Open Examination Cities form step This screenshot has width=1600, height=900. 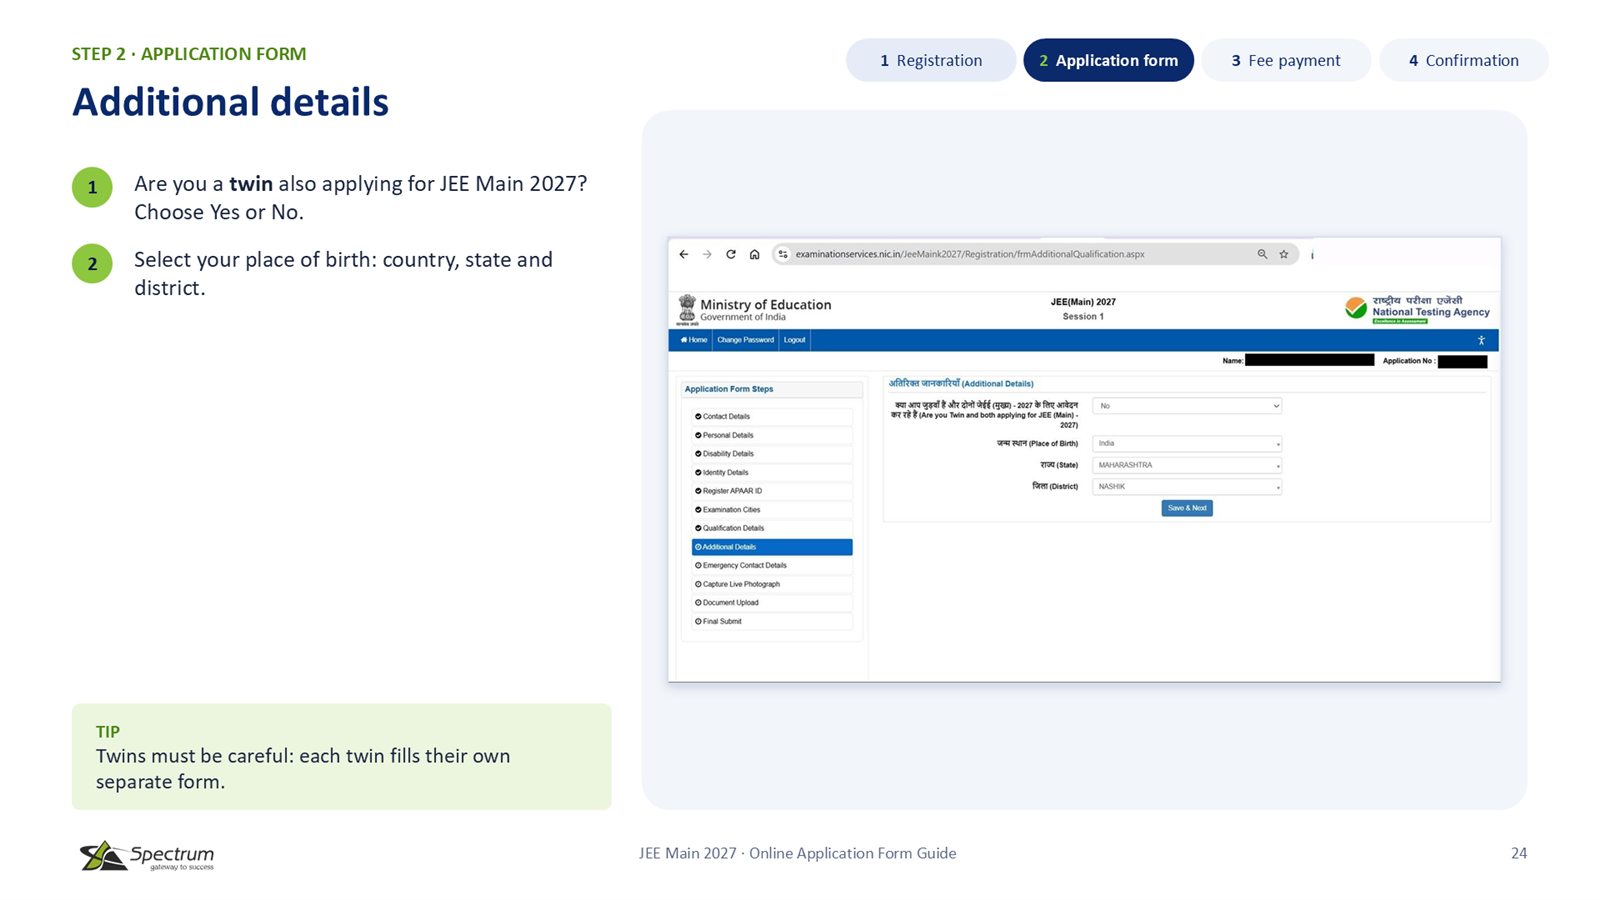(x=772, y=510)
